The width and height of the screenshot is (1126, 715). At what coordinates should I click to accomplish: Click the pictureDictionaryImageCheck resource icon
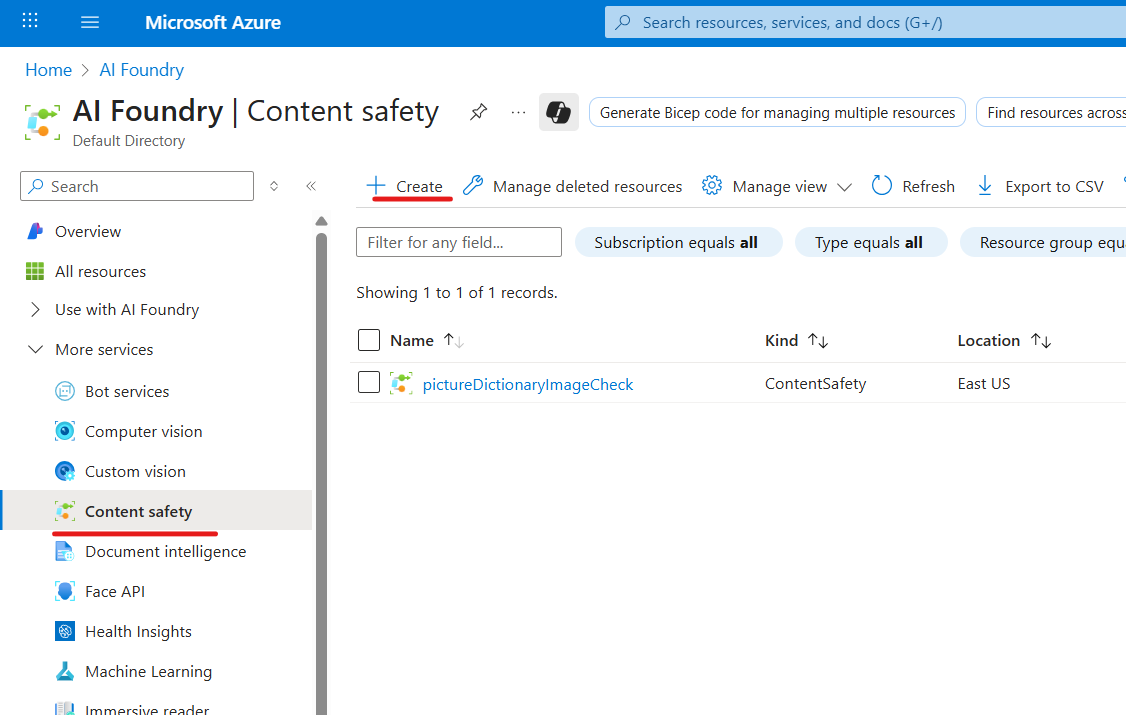pos(401,383)
